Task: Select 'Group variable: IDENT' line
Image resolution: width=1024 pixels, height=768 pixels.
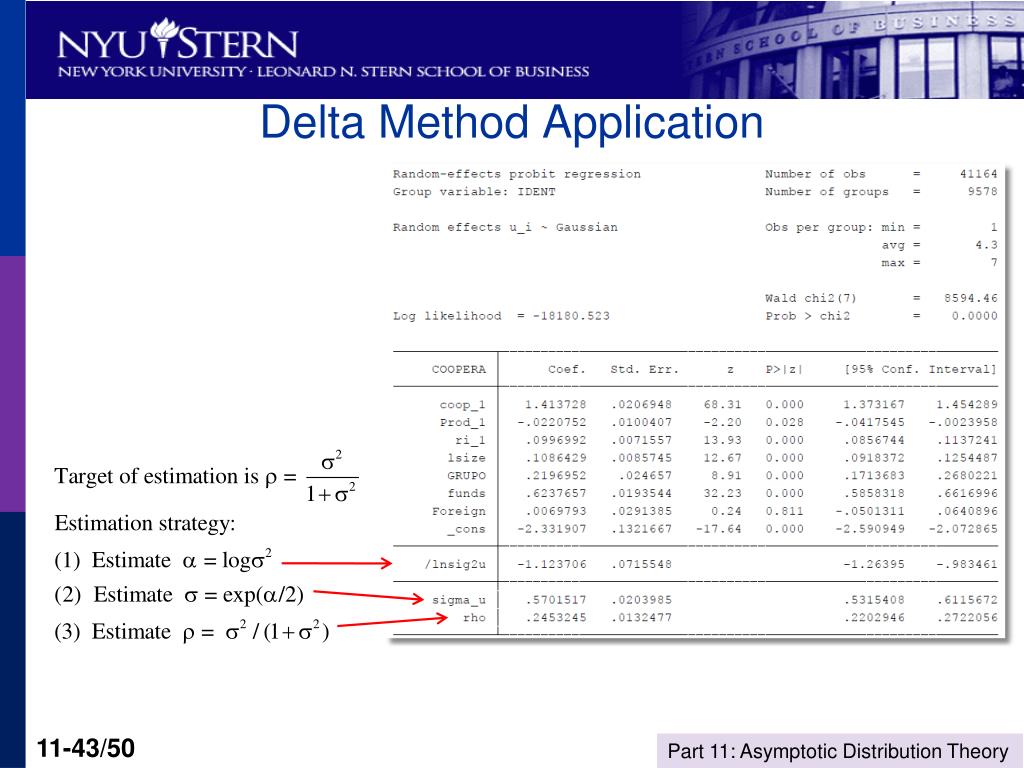Action: tap(474, 191)
